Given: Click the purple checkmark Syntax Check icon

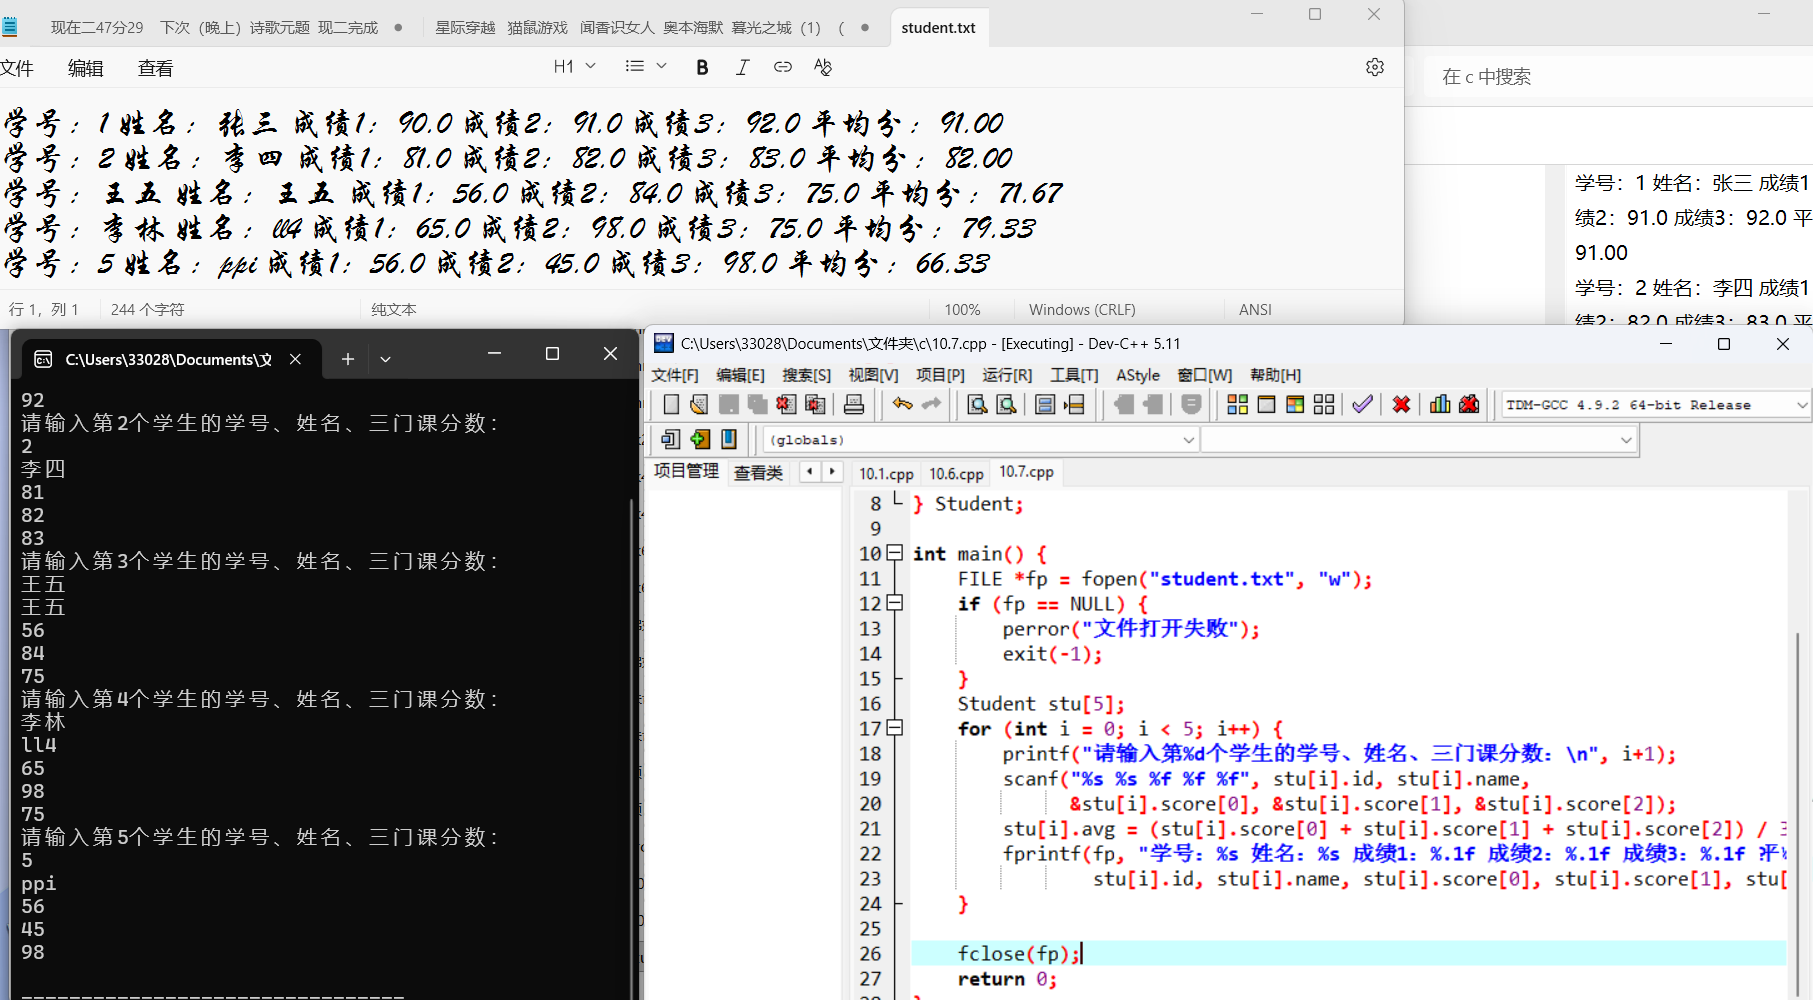Looking at the screenshot, I should pos(1362,404).
